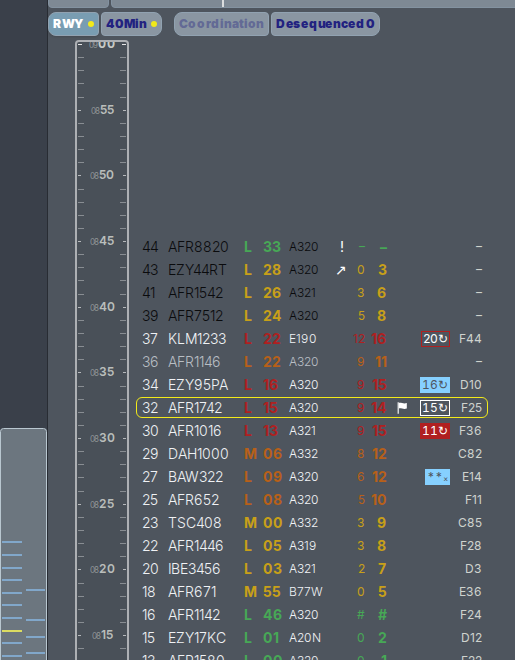Click the blue asterisk badge on BAW322 row
This screenshot has height=660, width=515.
point(438,477)
